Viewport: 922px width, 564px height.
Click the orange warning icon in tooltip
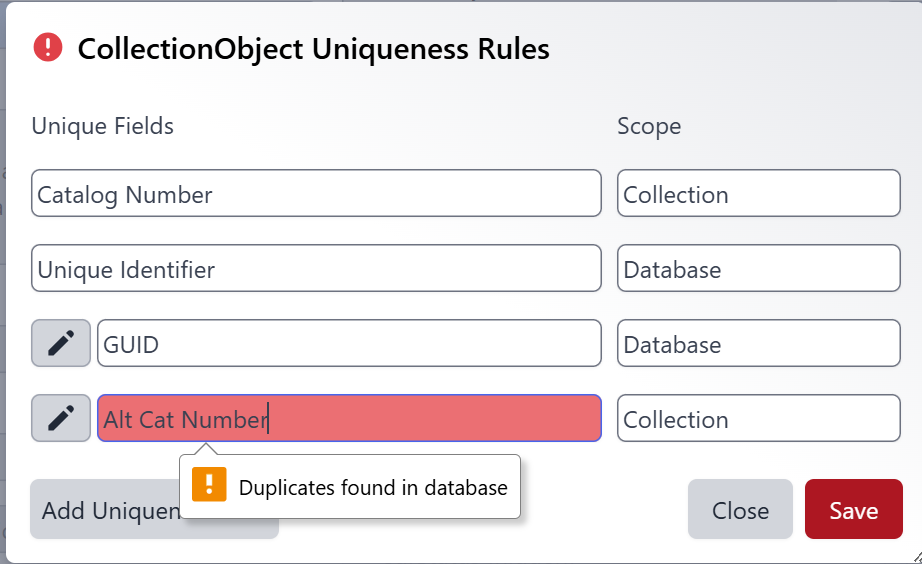click(x=209, y=485)
